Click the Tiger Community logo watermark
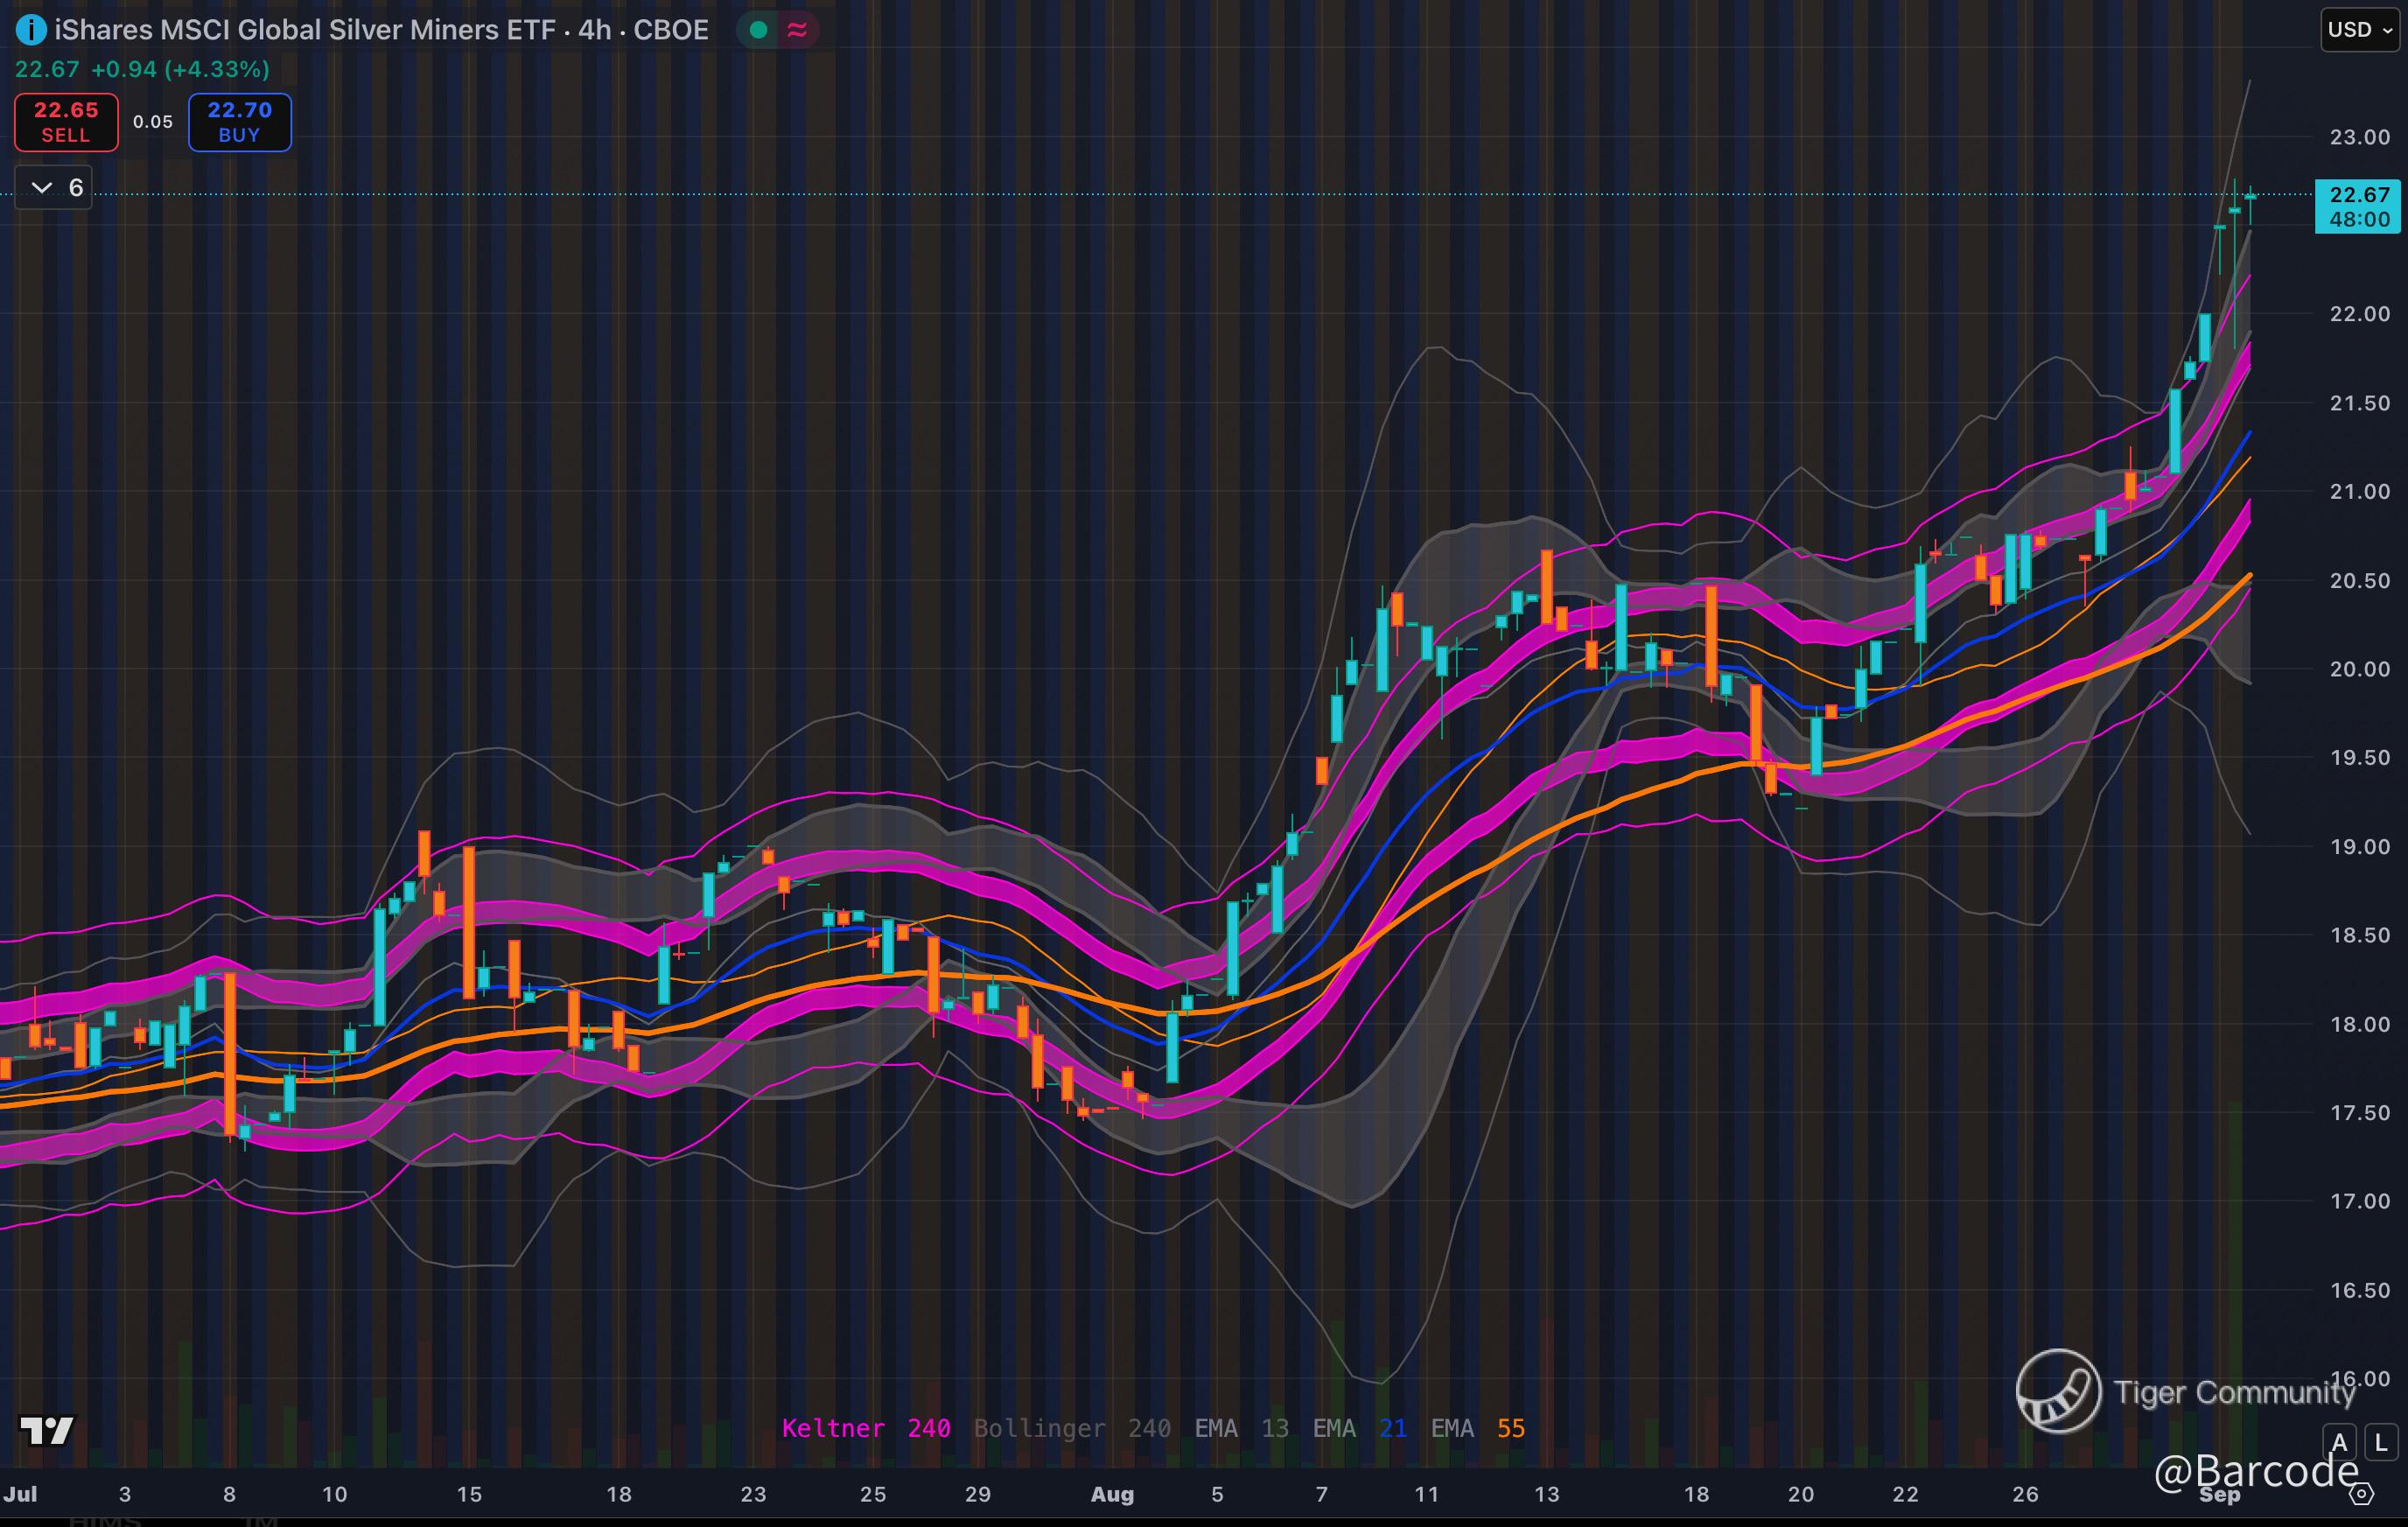 [2058, 1391]
